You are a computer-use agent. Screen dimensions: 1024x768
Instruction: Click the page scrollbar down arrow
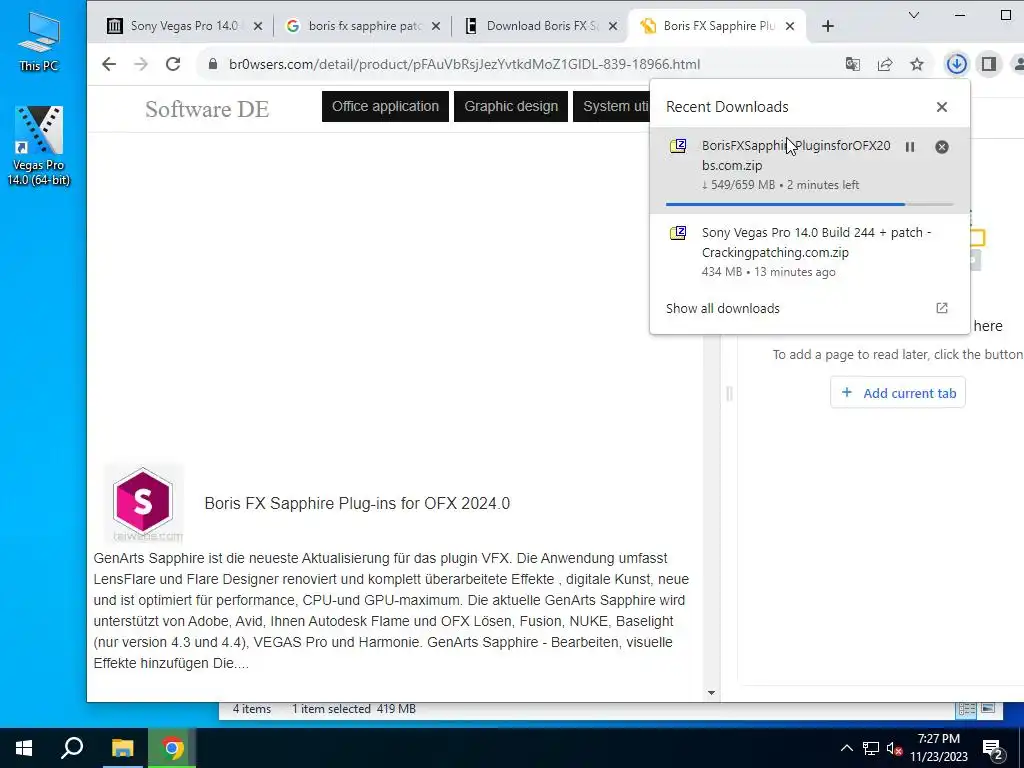point(711,693)
